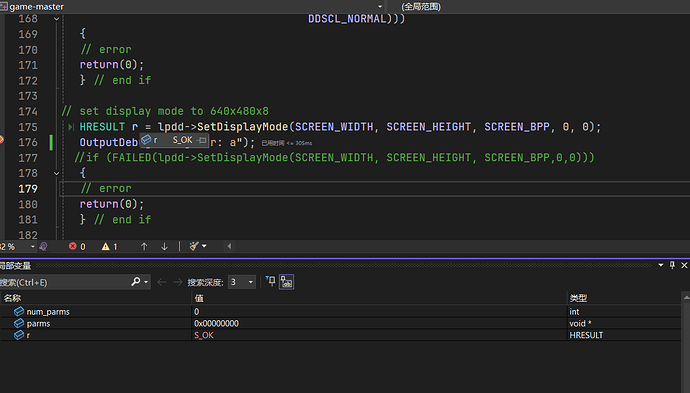The image size is (690, 393).
Task: Pin the r S_OK data tip
Action: coord(202,140)
